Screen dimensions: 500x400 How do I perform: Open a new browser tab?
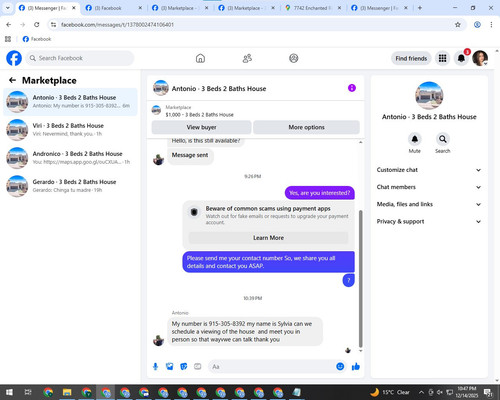click(420, 8)
